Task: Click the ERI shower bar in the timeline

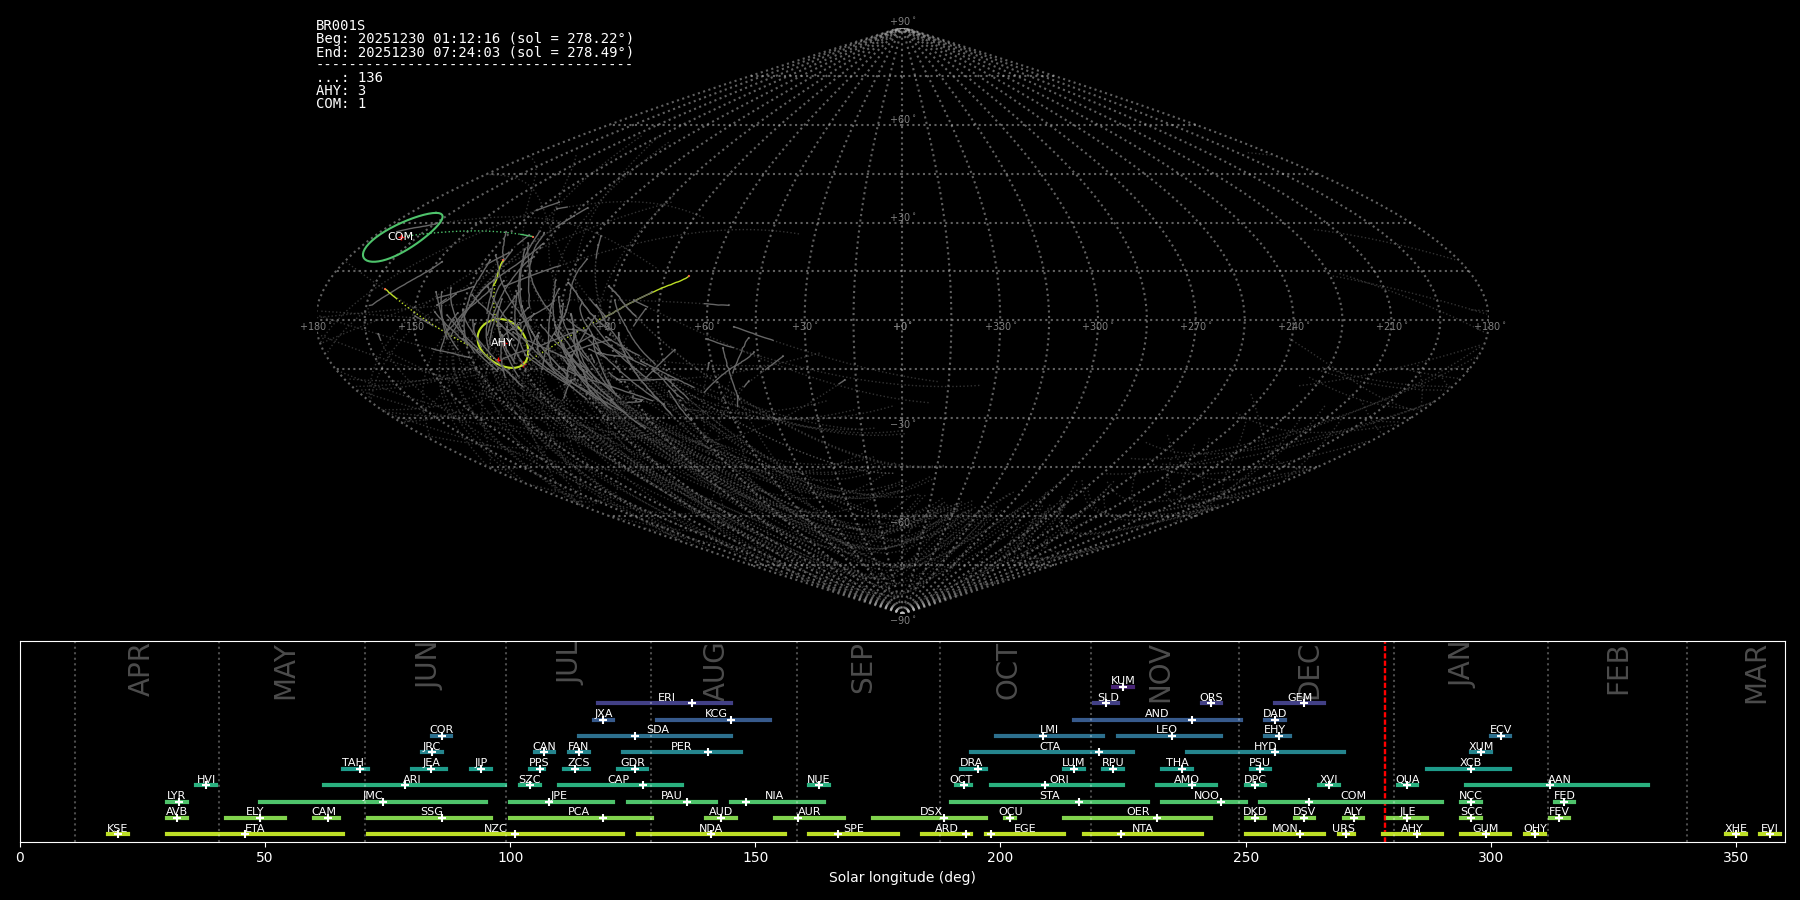Action: (x=664, y=703)
